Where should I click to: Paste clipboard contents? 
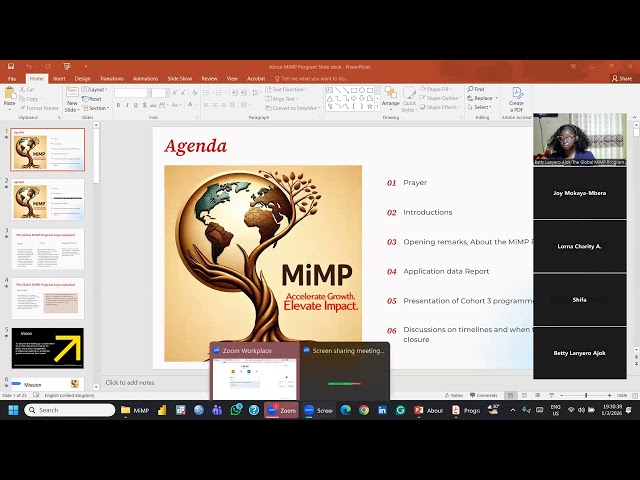pos(10,98)
